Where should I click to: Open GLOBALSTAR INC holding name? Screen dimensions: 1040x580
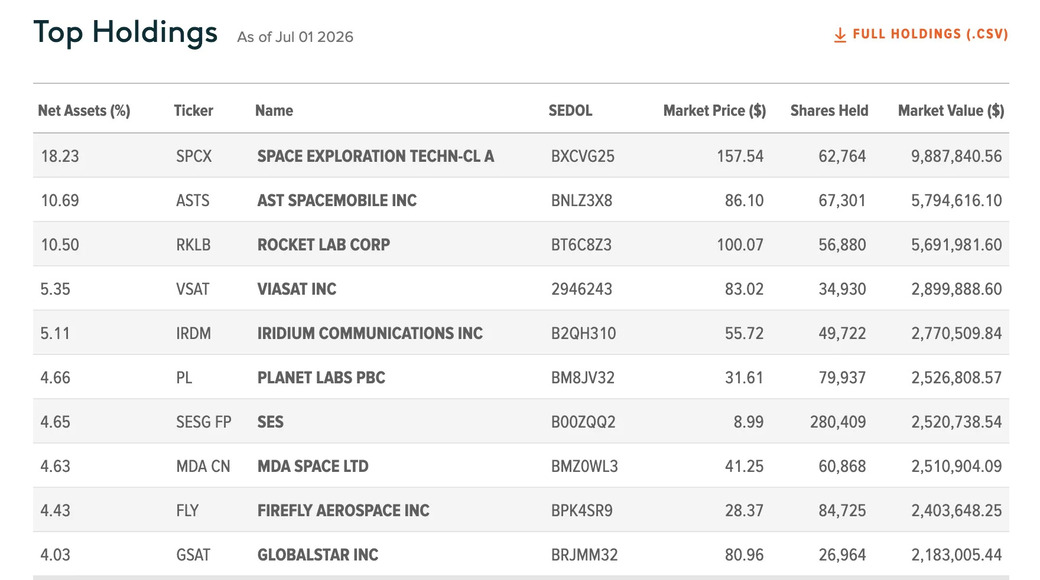tap(318, 555)
